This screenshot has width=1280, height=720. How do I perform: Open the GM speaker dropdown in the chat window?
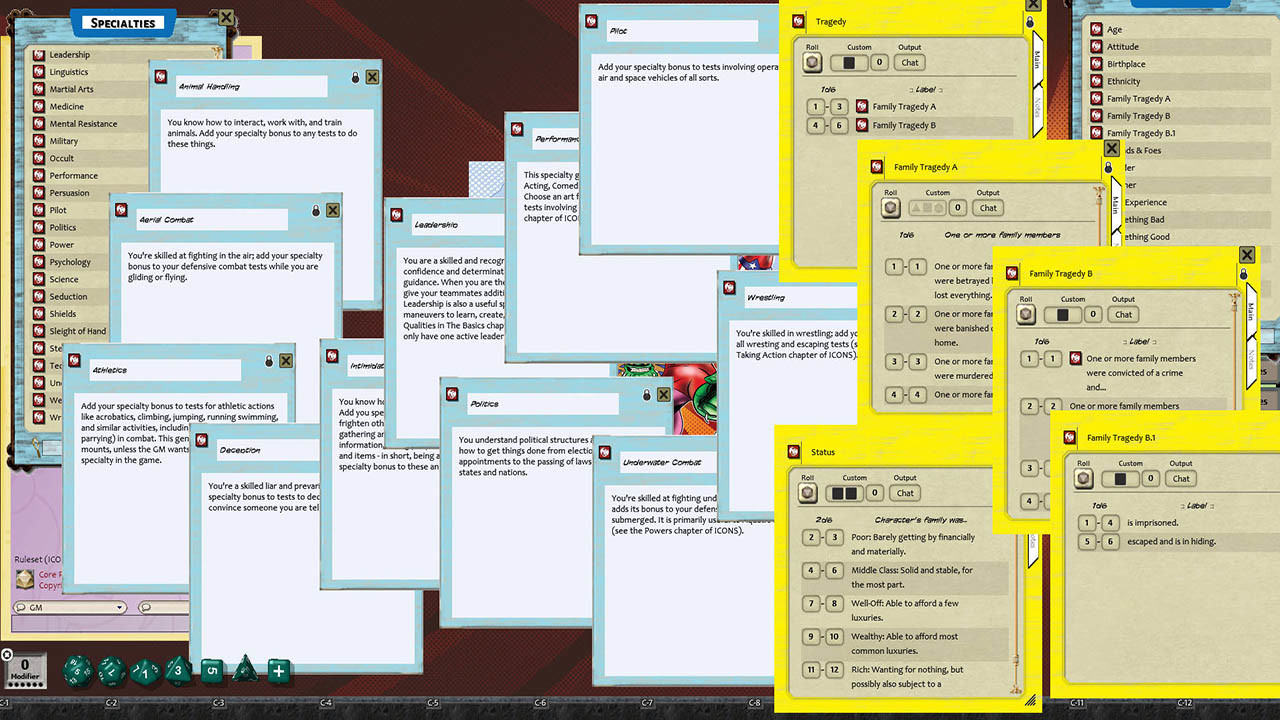pyautogui.click(x=119, y=607)
